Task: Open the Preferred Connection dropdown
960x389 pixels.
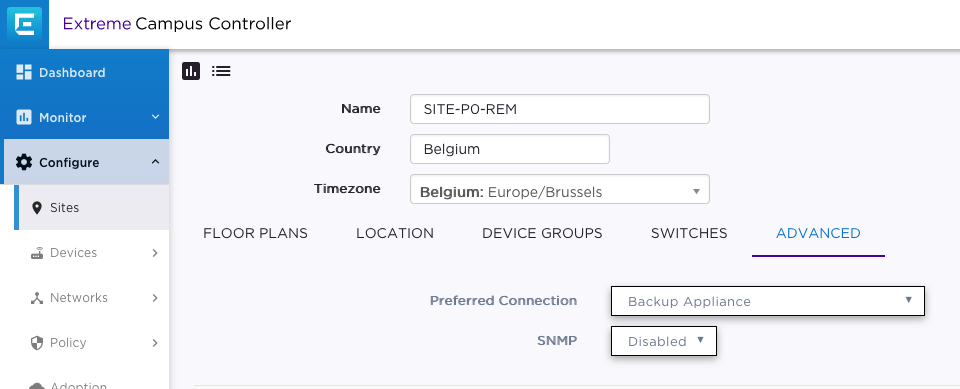Action: pyautogui.click(x=768, y=301)
